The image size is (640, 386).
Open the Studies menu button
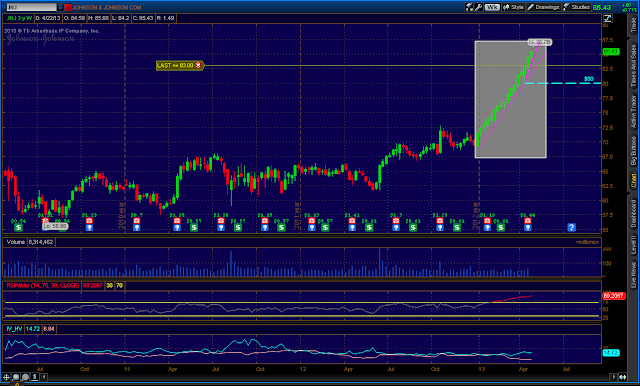point(576,7)
